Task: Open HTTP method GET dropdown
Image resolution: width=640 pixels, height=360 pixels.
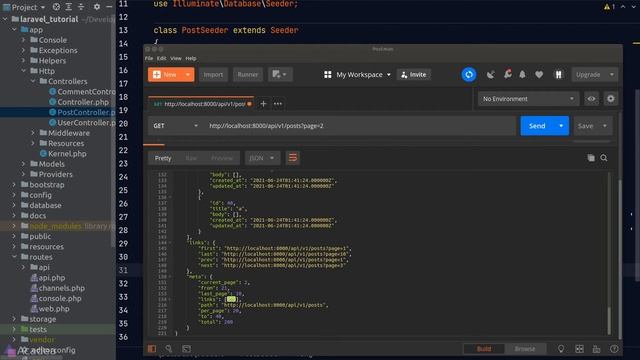Action: [x=176, y=126]
